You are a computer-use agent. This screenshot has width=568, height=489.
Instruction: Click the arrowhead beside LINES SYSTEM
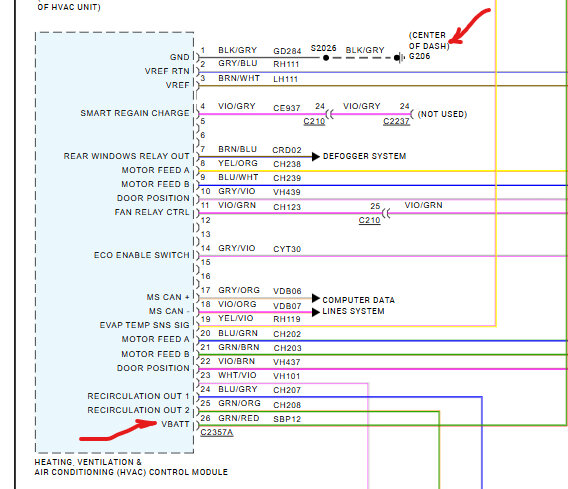pos(316,312)
